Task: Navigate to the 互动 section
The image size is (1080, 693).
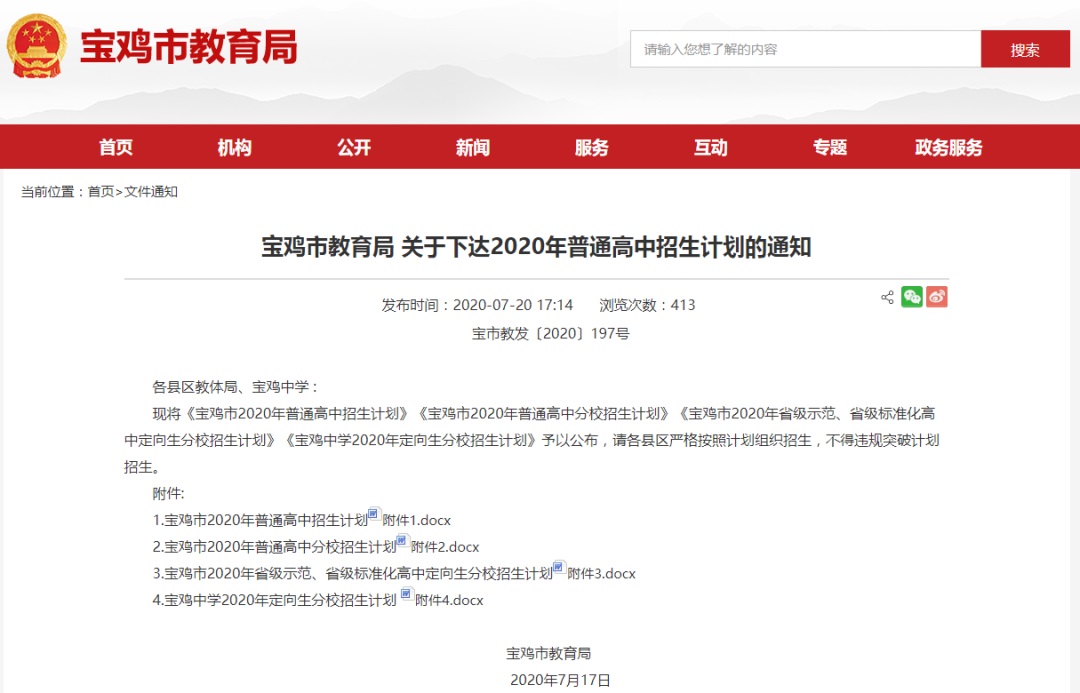Action: [x=711, y=148]
